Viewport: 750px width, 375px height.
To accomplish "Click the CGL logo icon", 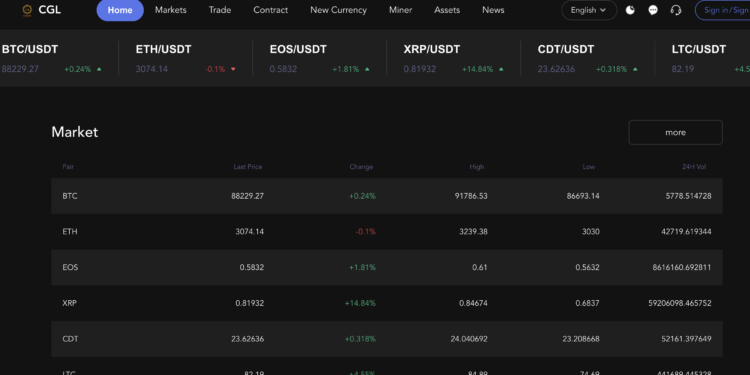I will click(27, 10).
